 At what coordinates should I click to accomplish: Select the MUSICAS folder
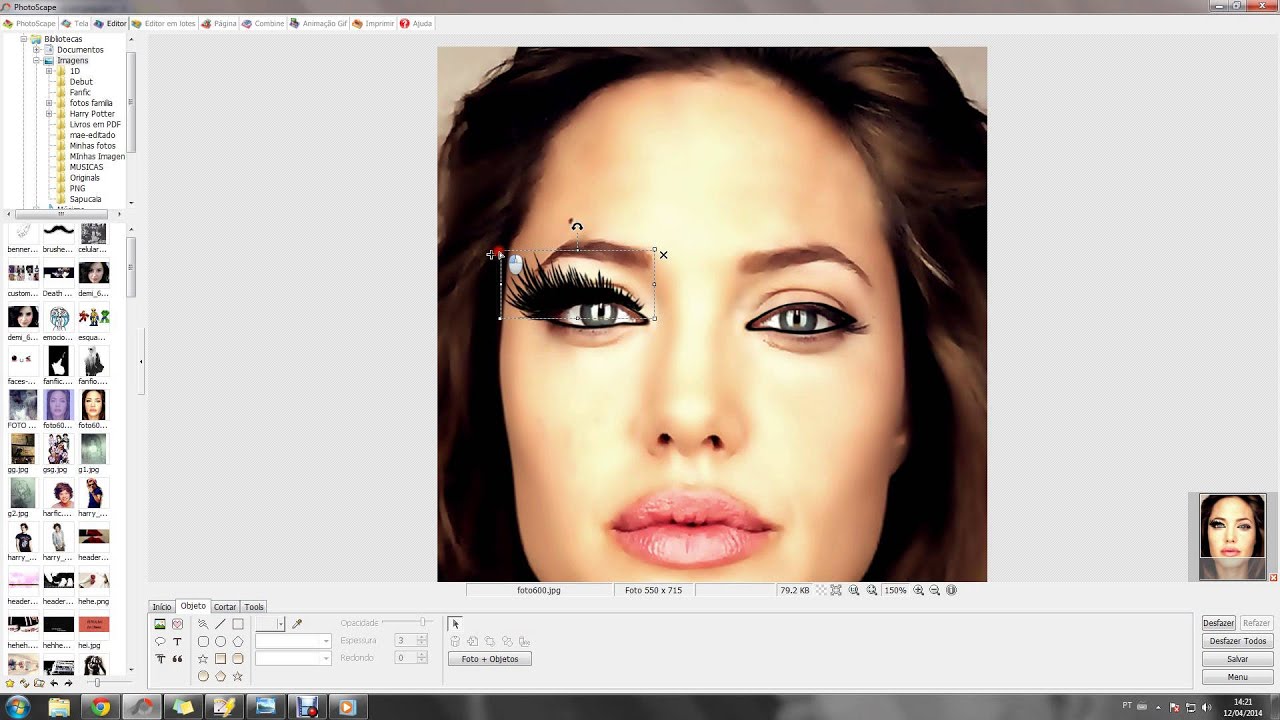(86, 167)
